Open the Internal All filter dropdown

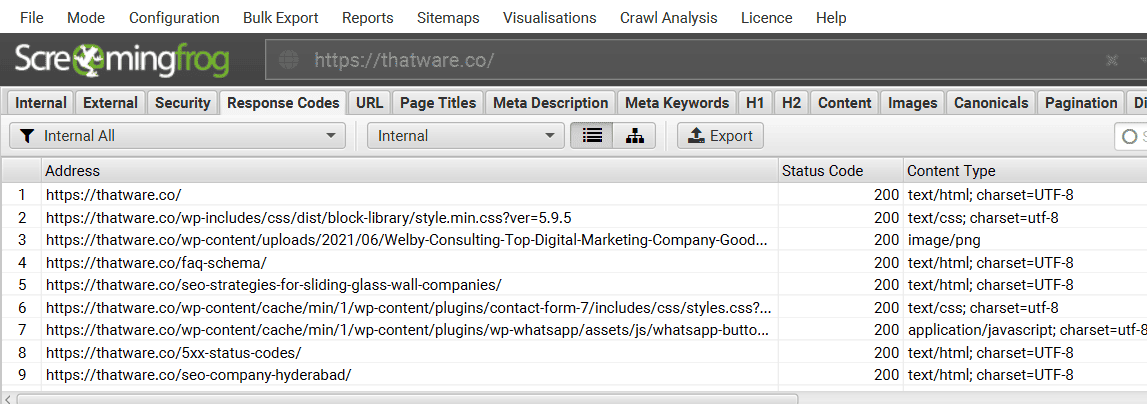click(x=177, y=136)
